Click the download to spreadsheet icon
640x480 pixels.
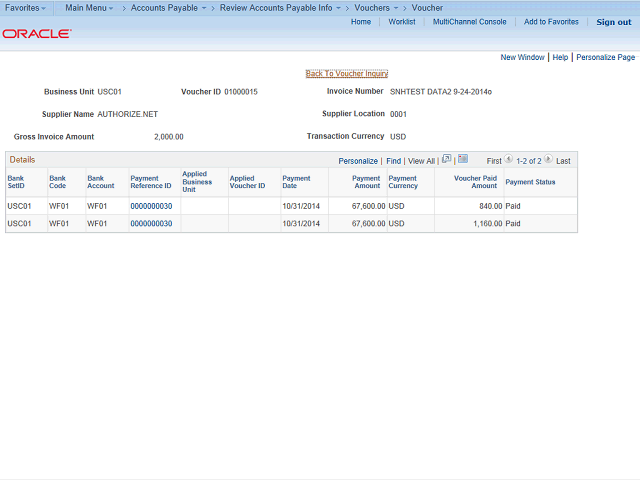click(463, 160)
